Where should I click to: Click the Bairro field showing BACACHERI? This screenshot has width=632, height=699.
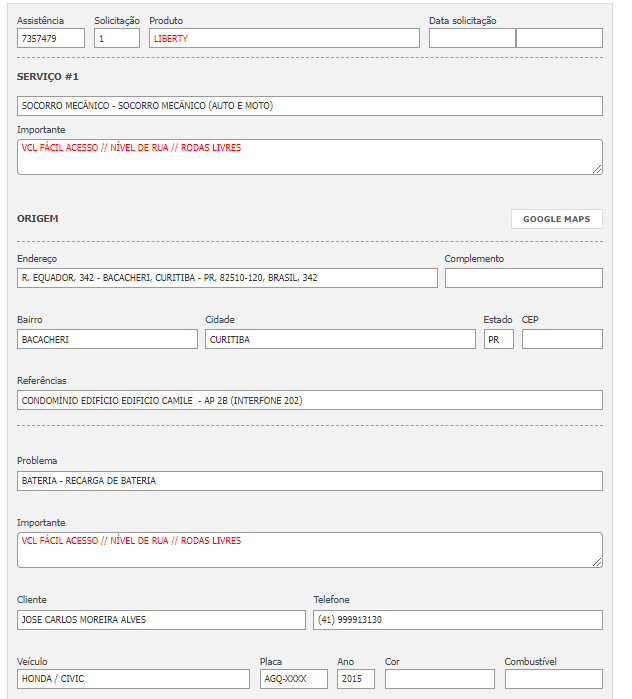[107, 339]
